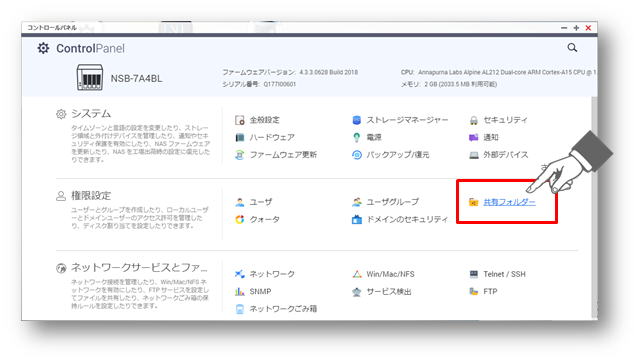This screenshot has width=640, height=363.
Task: Open the 全般設定 text link
Action: (264, 120)
